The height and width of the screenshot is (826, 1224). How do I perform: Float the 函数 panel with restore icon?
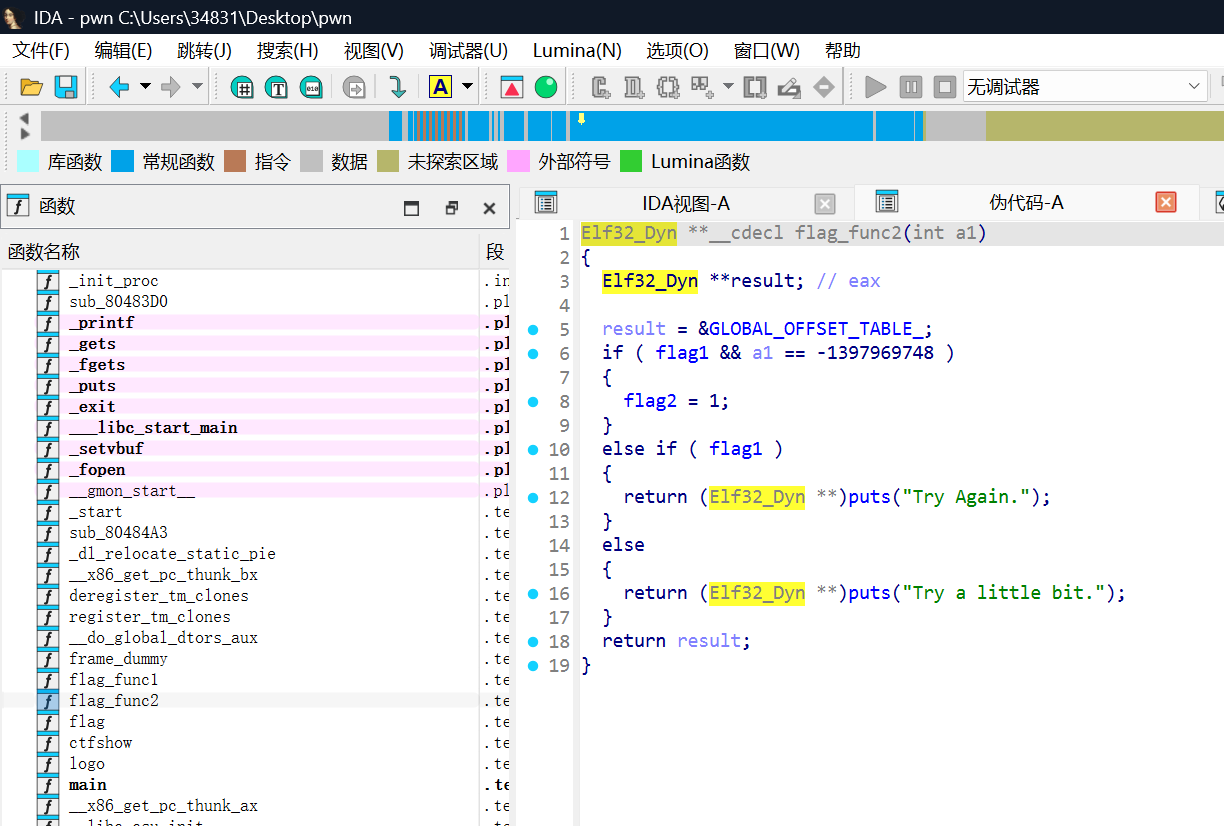click(451, 208)
